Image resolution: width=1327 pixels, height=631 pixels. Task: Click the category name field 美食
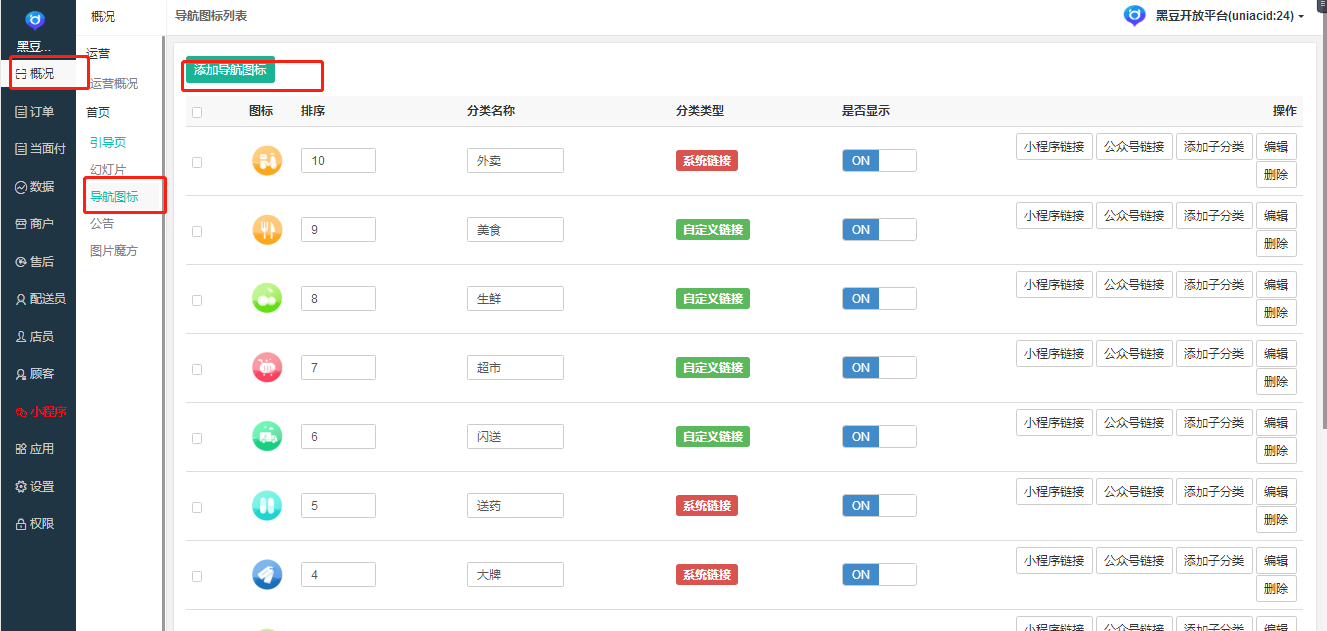[515, 229]
